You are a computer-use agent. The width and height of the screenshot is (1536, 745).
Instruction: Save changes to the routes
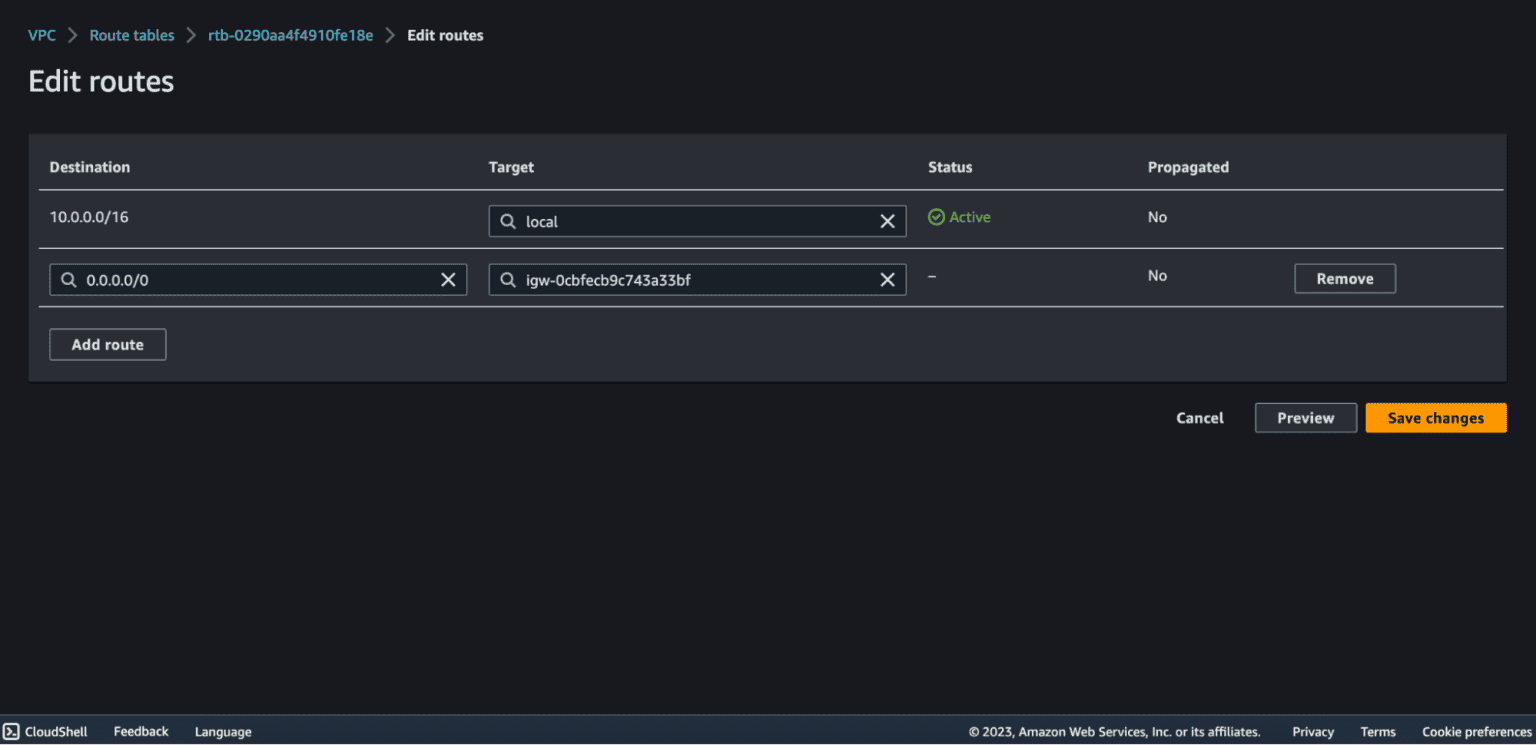click(x=1435, y=418)
